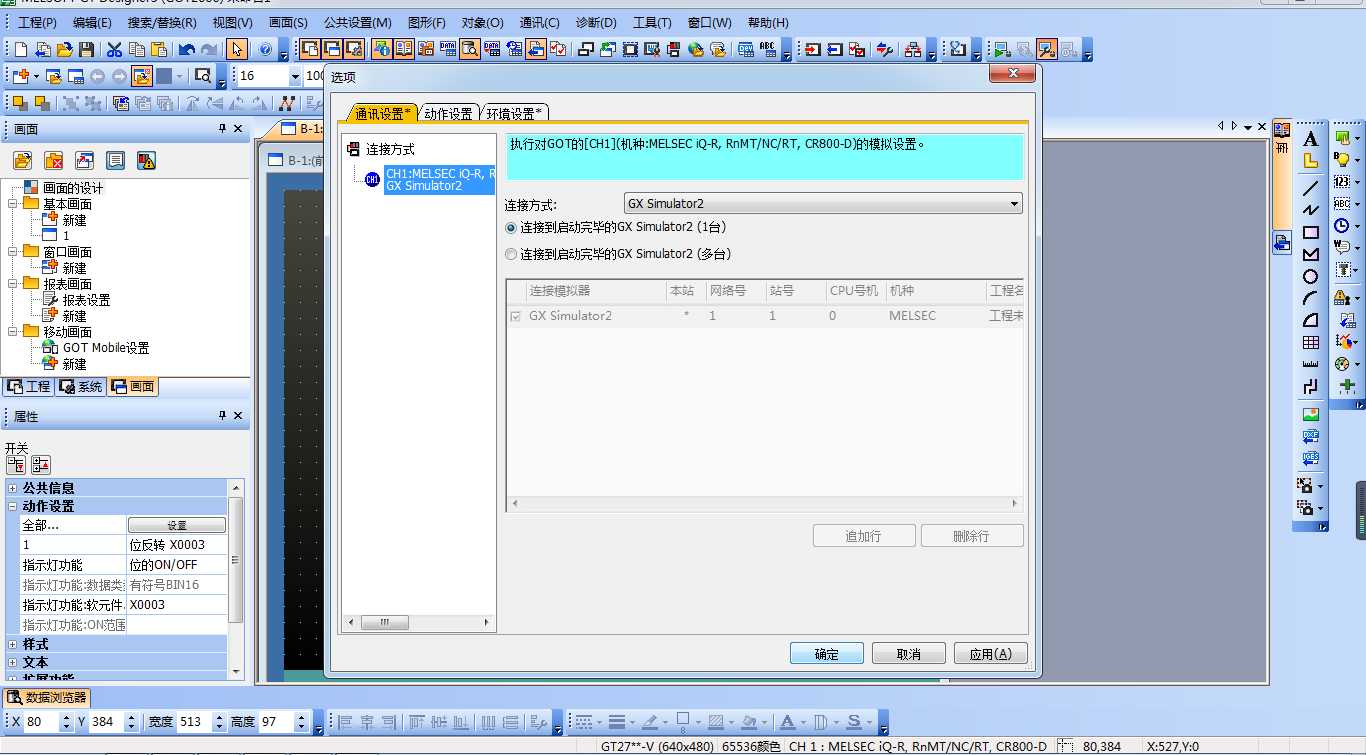Click the Scale ruler drawing tool
This screenshot has width=1366, height=755.
pos(1311,364)
